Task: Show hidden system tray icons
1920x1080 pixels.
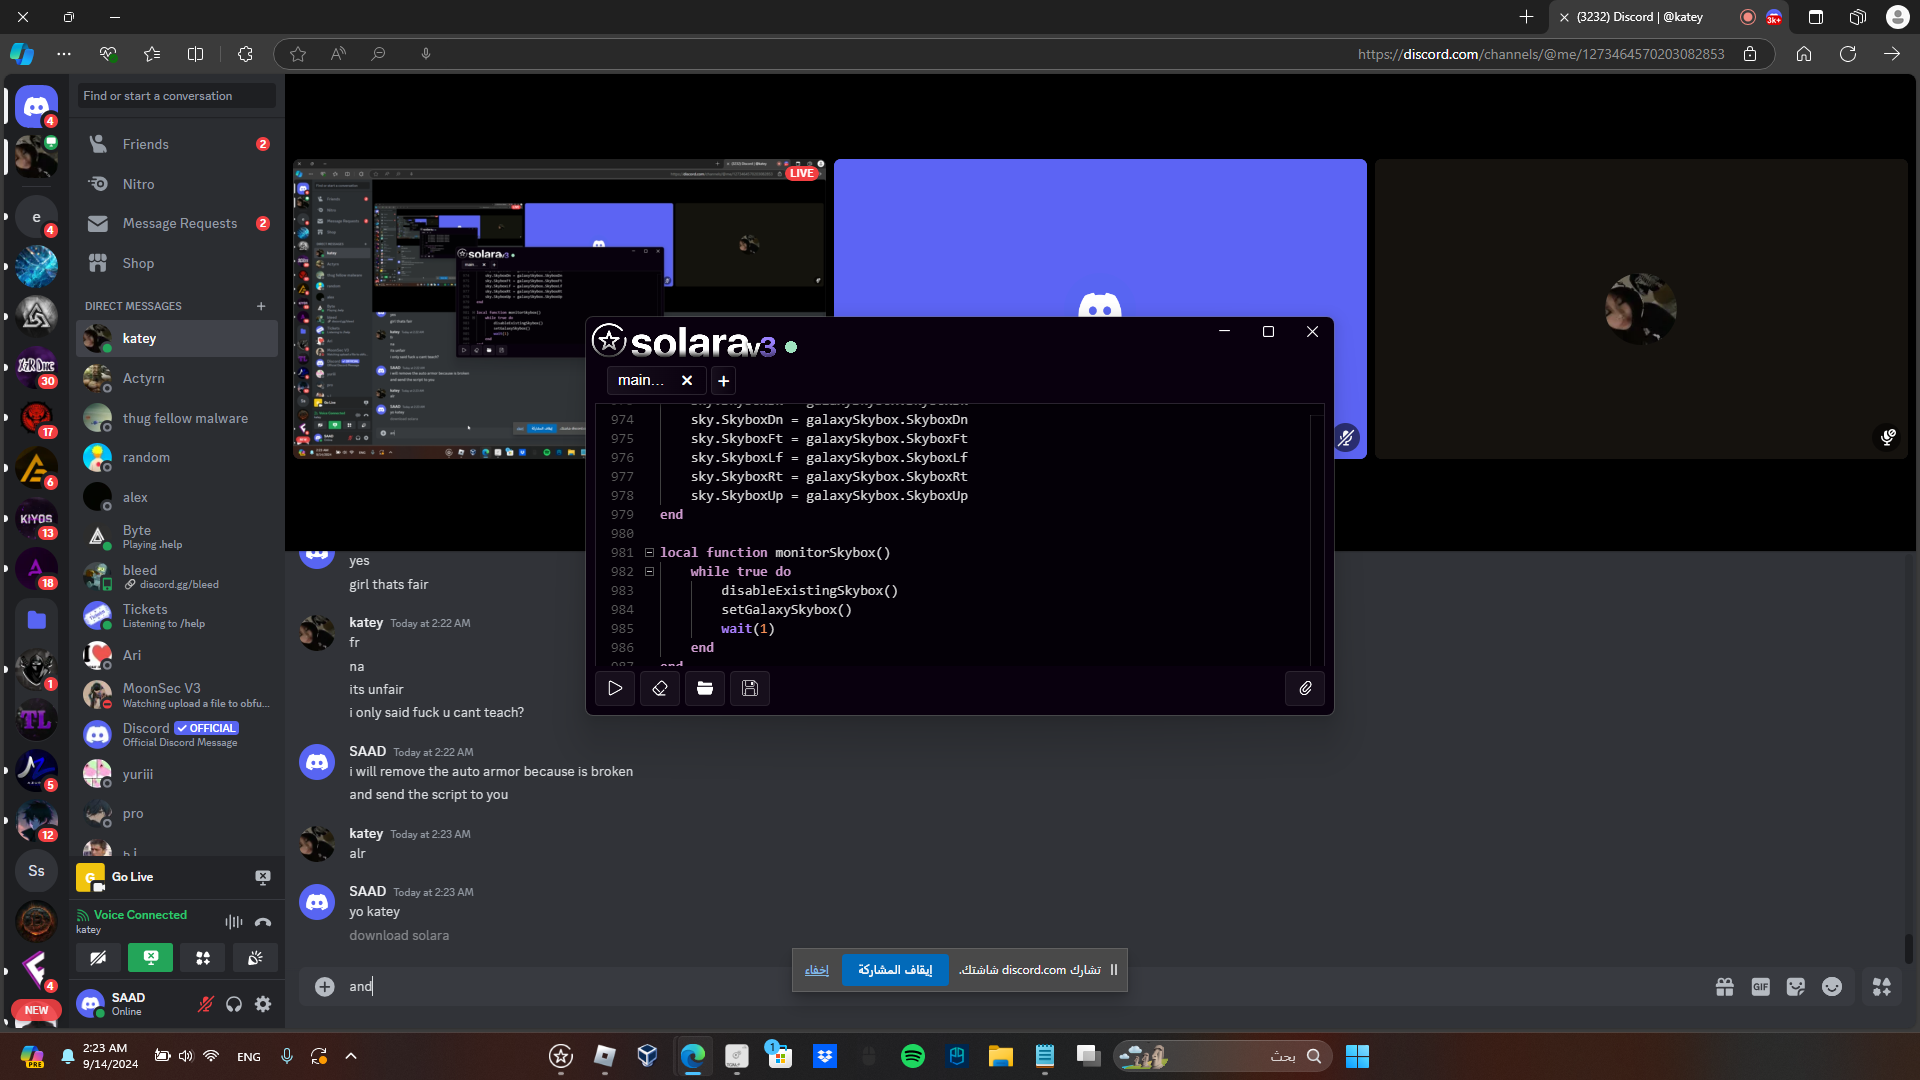Action: click(x=351, y=1056)
